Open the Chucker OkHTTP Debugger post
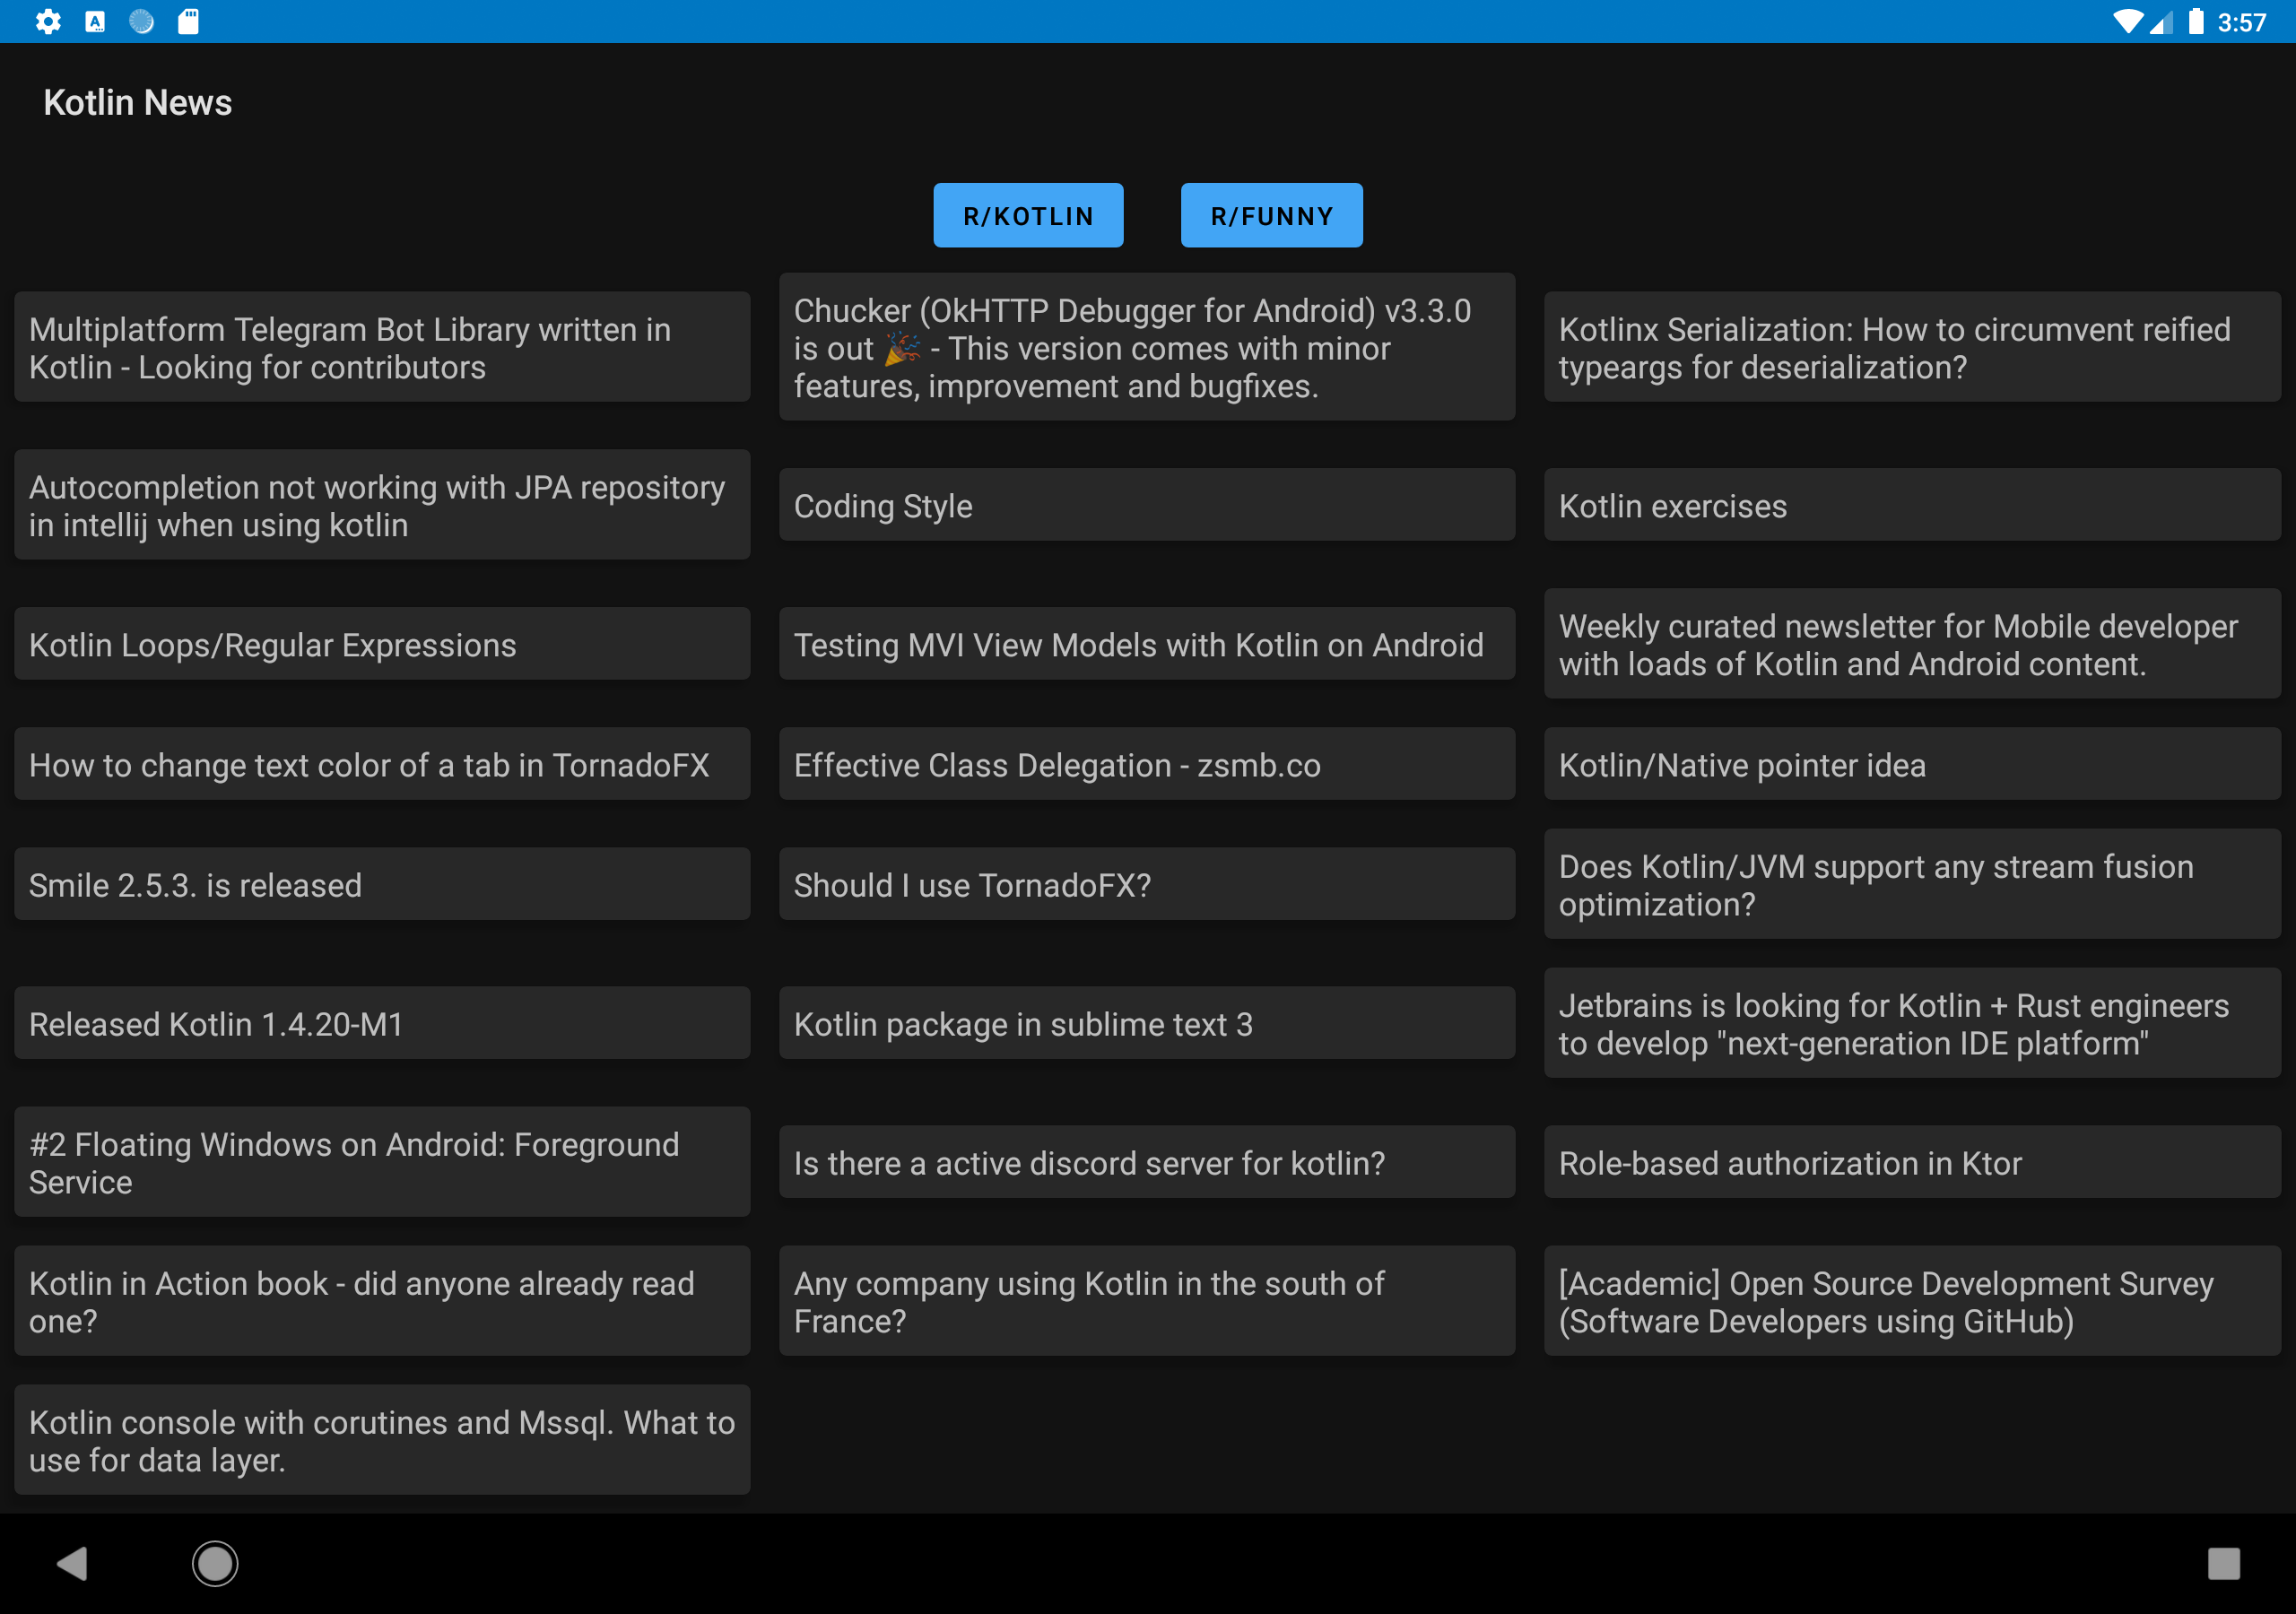Viewport: 2296px width, 1614px height. [1146, 347]
